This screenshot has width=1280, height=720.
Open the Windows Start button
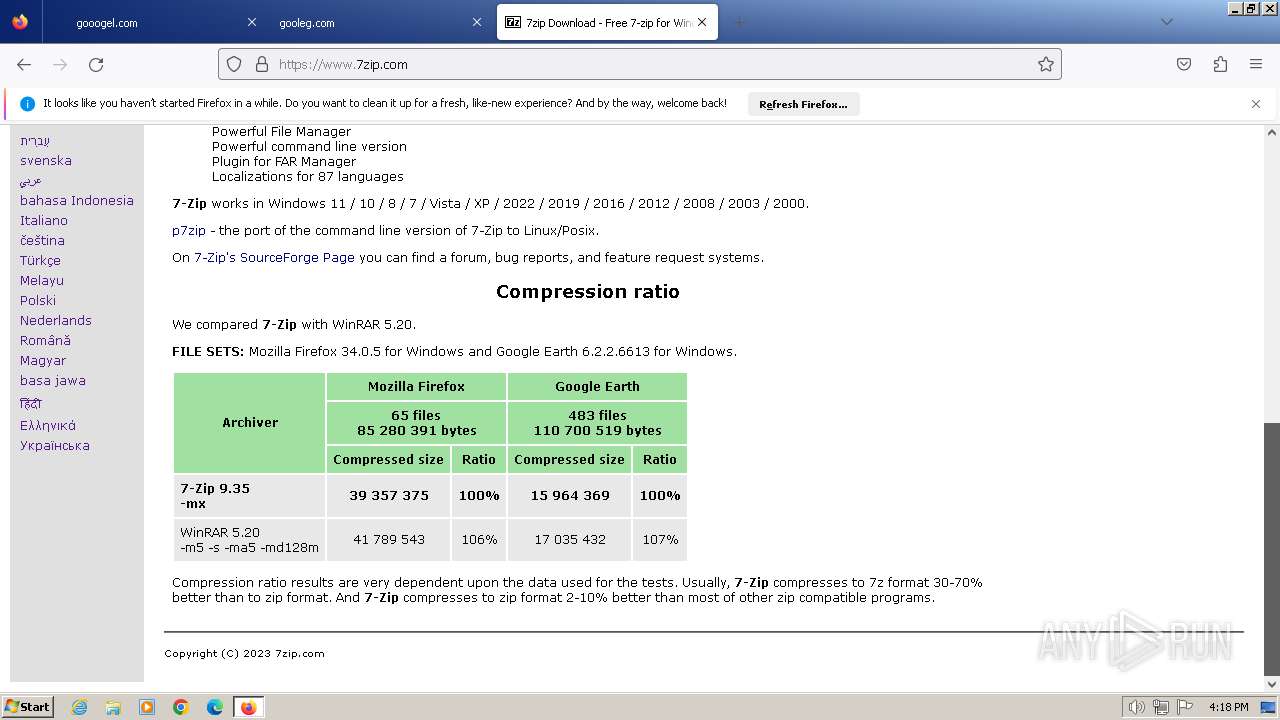(28, 706)
